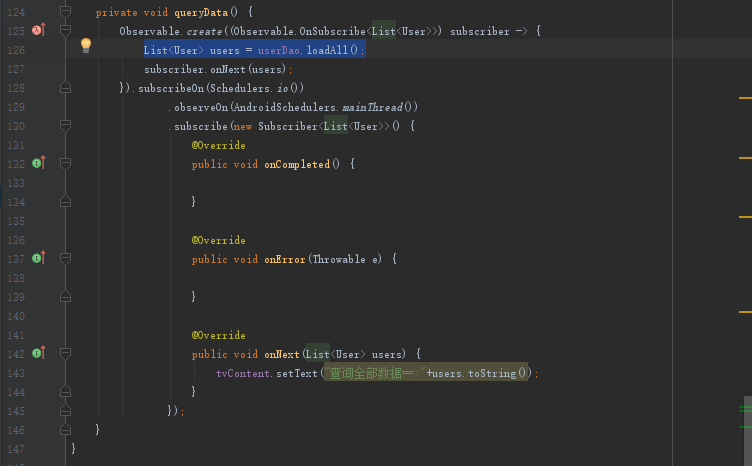Collapse the onError method fold on line 137

66,258
